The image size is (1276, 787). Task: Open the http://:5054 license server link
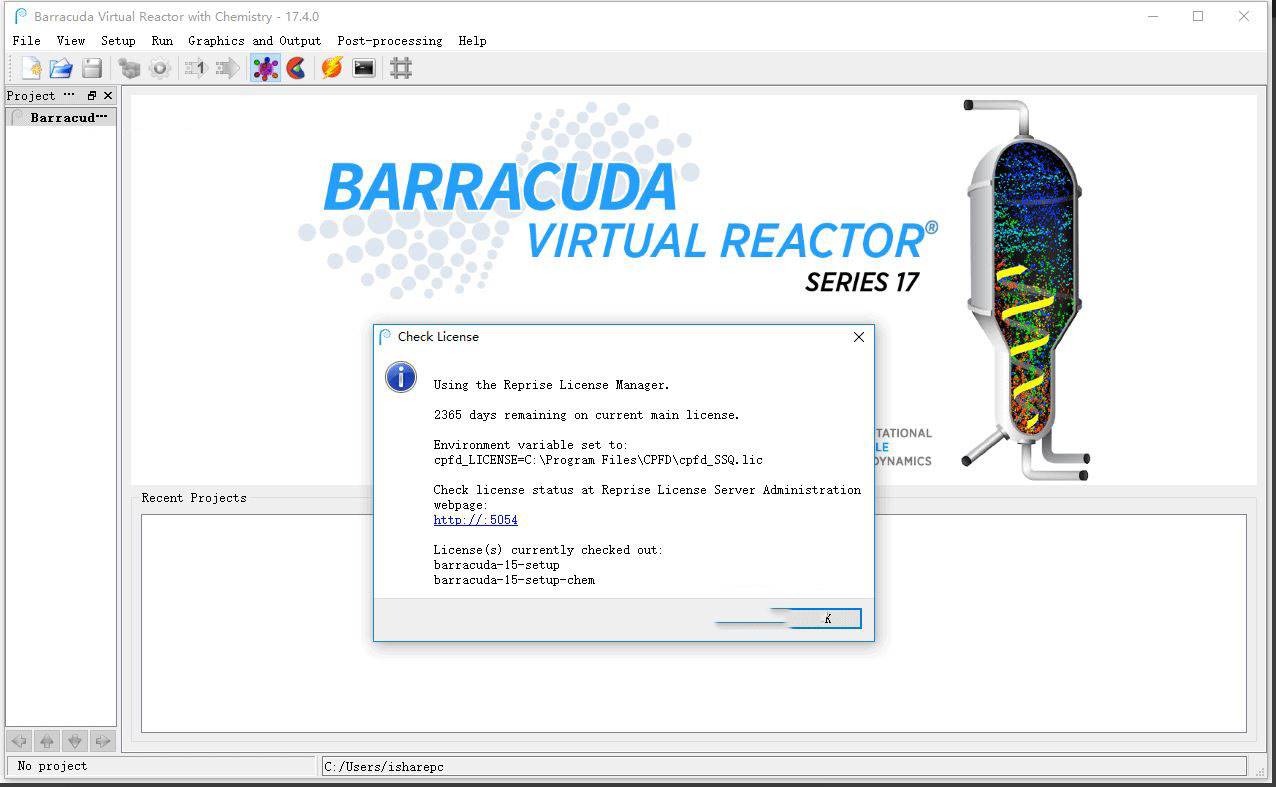pos(476,520)
